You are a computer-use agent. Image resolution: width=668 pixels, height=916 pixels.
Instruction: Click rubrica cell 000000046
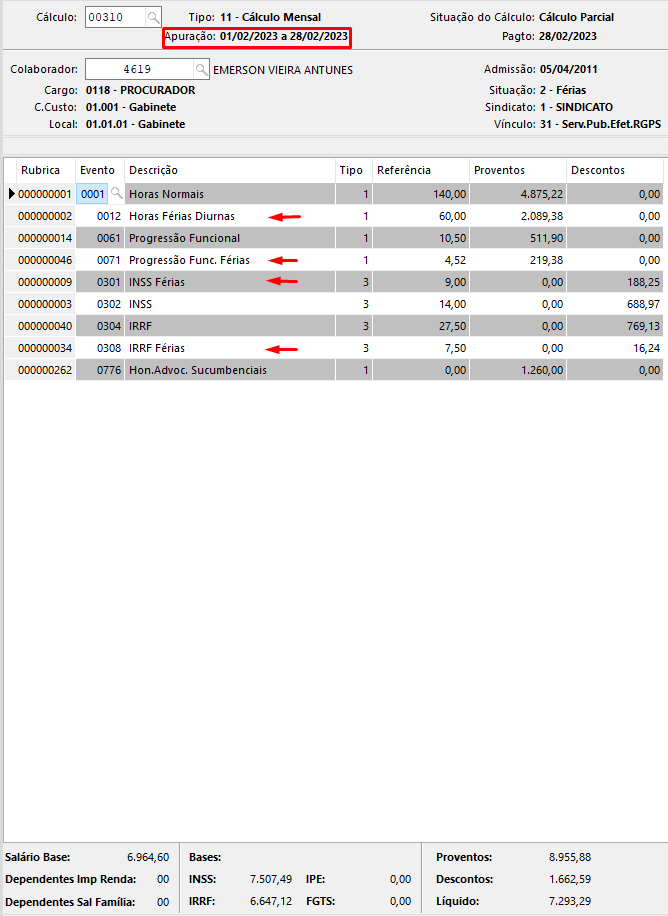[x=45, y=260]
